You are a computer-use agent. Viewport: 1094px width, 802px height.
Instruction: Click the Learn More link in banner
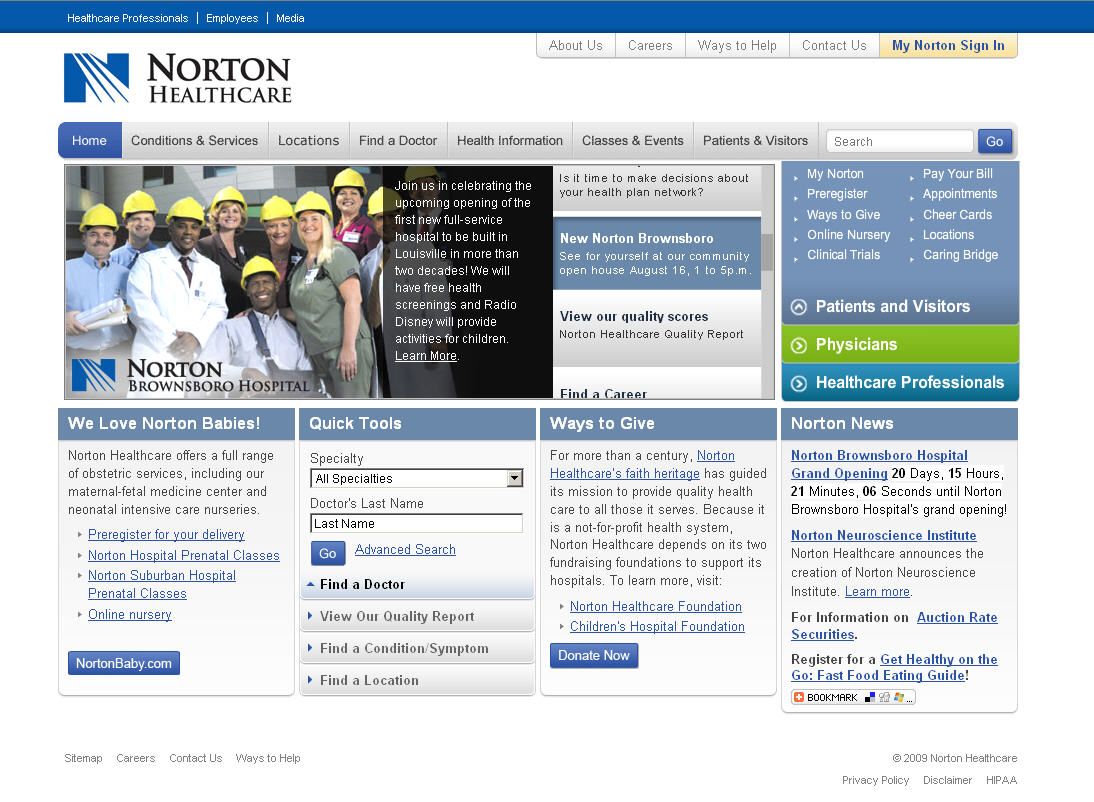pos(426,356)
